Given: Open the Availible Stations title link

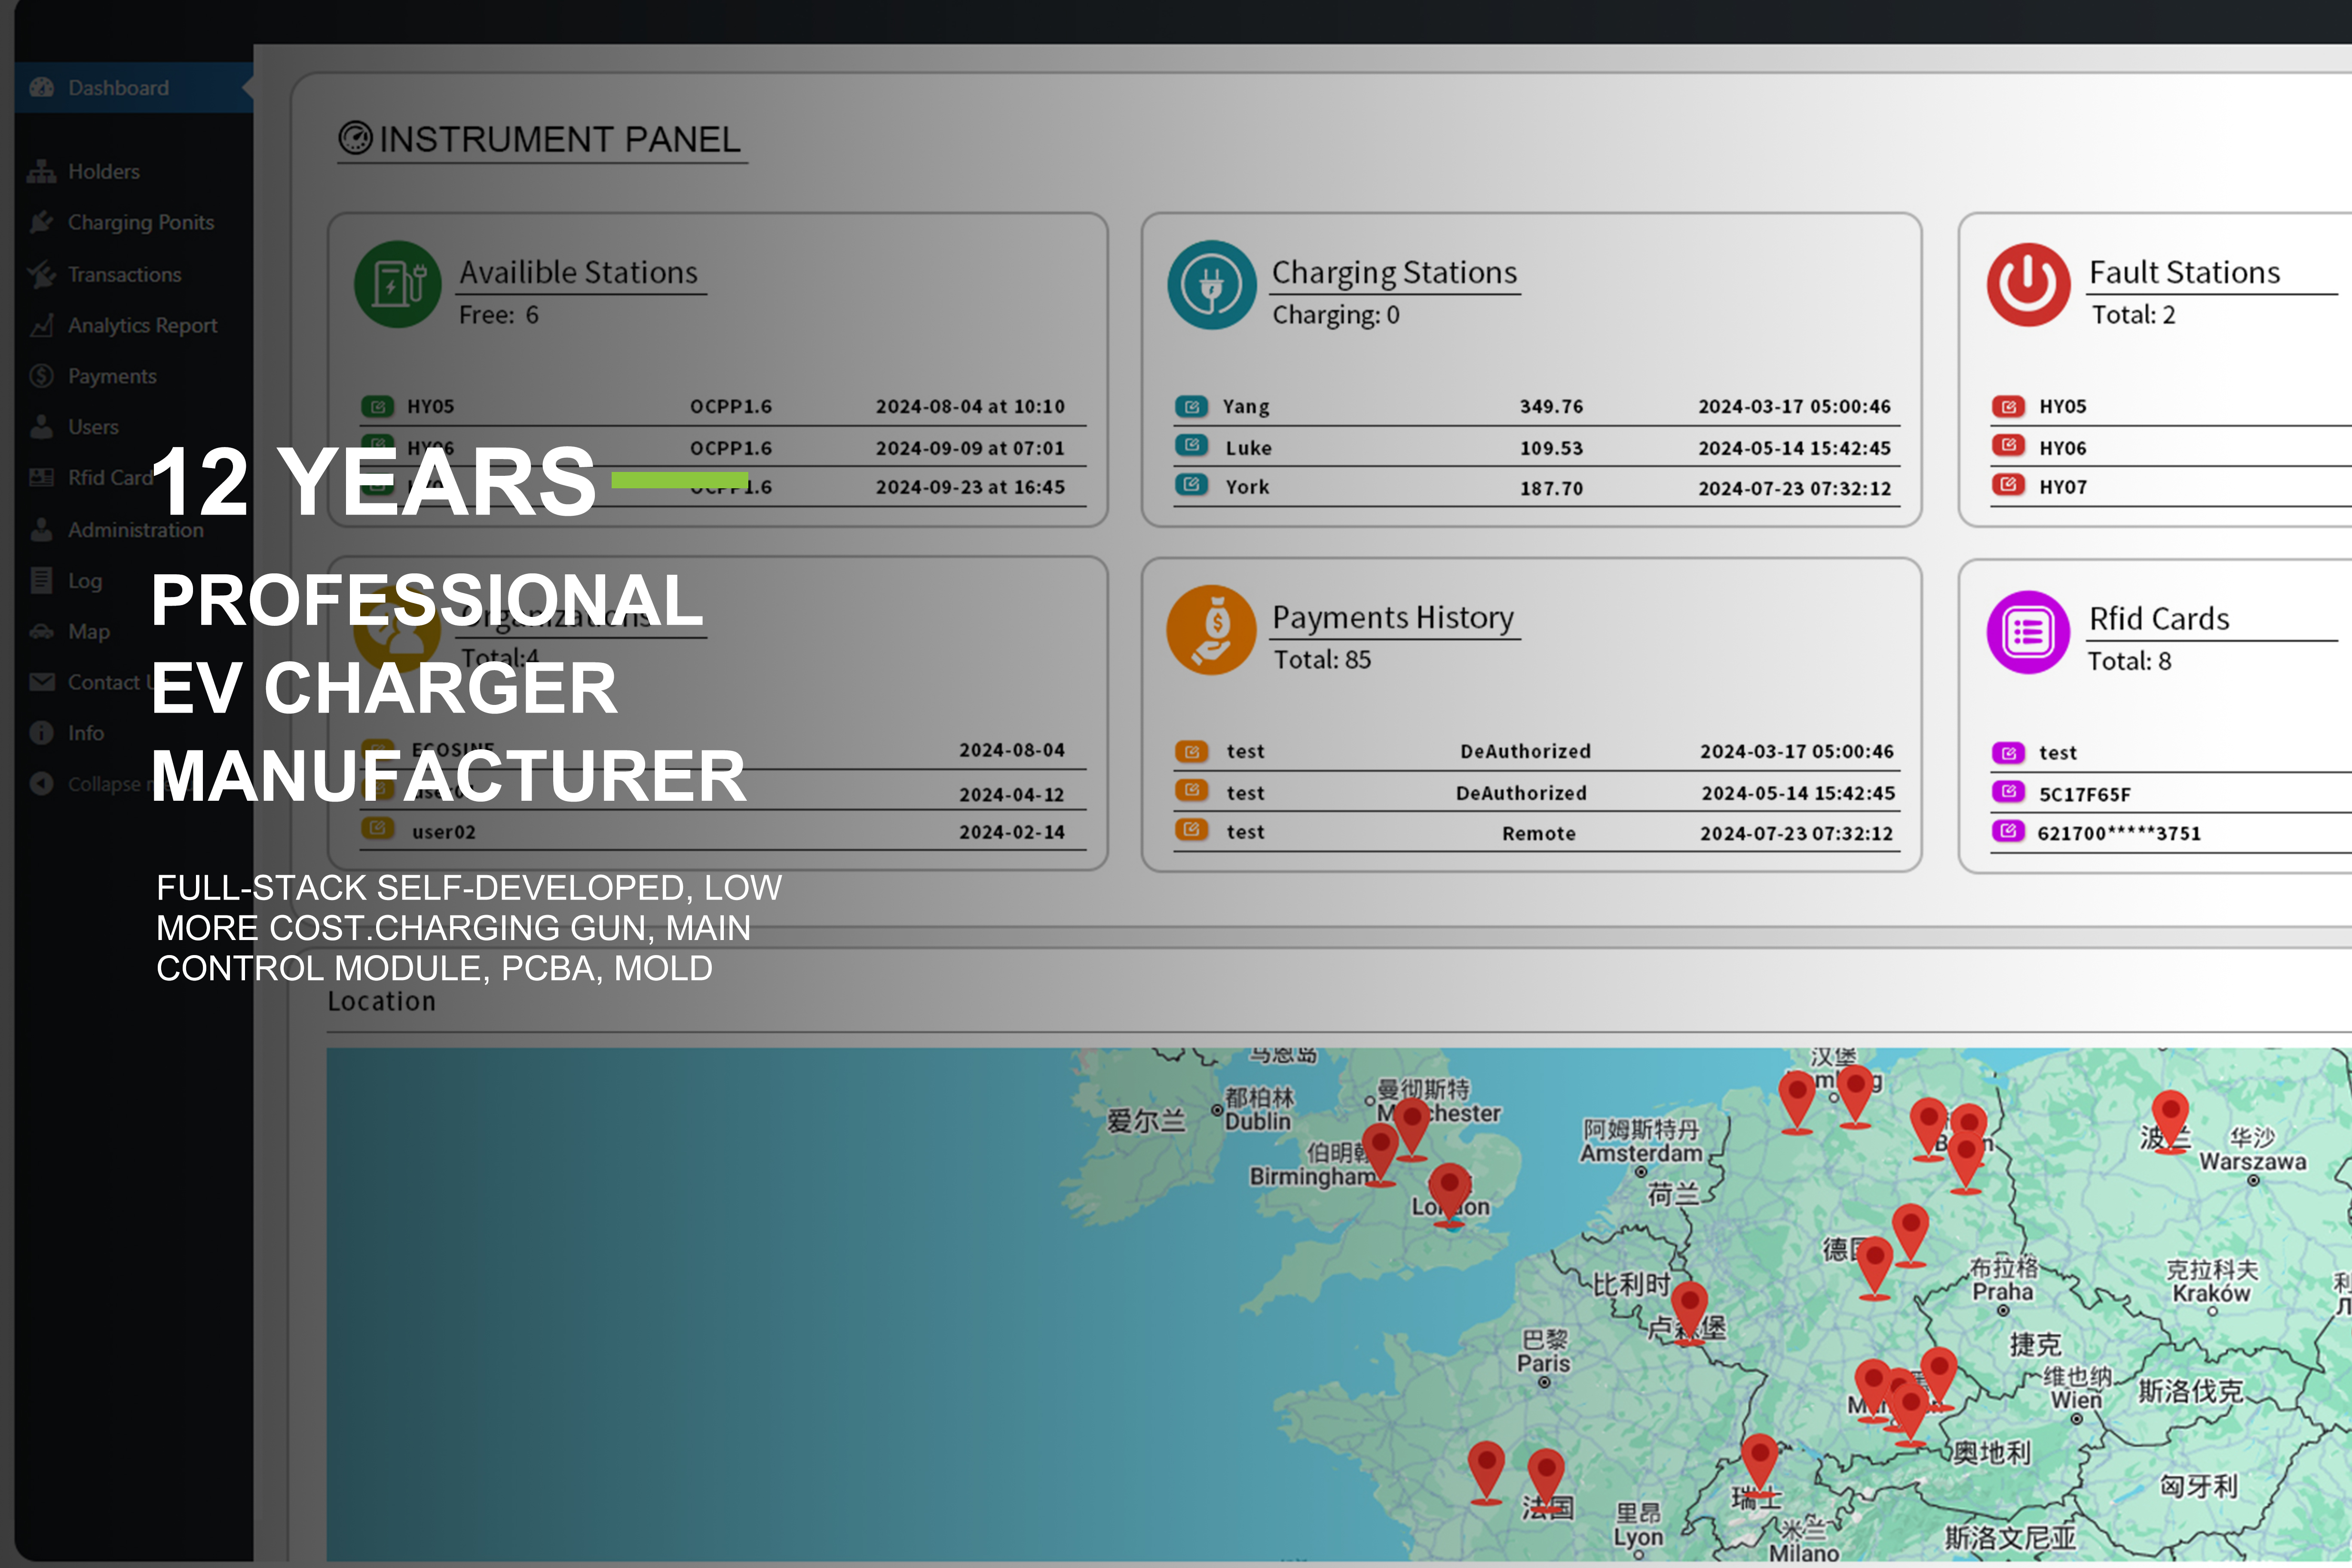Looking at the screenshot, I should [579, 273].
